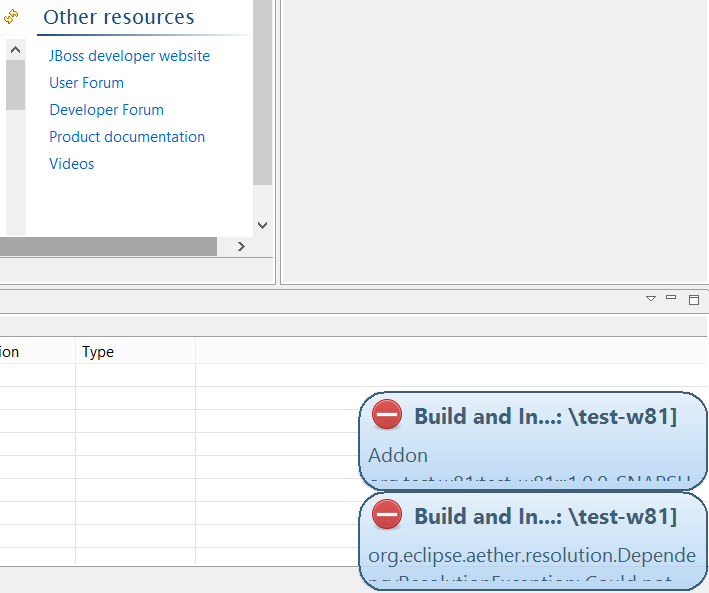Click the red error icon on the Addon notification
The height and width of the screenshot is (593, 709).
pos(387,415)
